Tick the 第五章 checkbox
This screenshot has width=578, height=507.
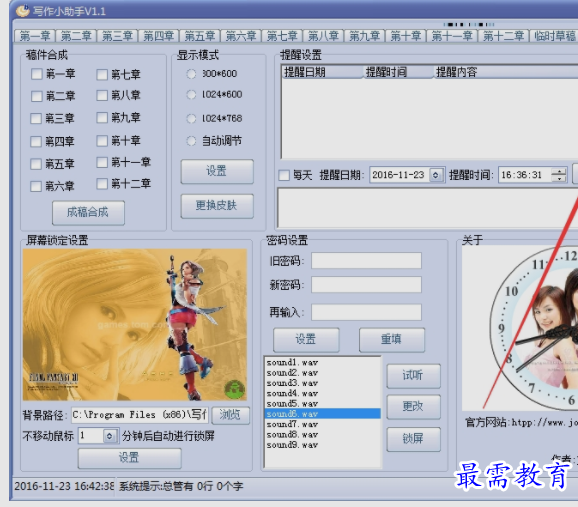pos(36,164)
